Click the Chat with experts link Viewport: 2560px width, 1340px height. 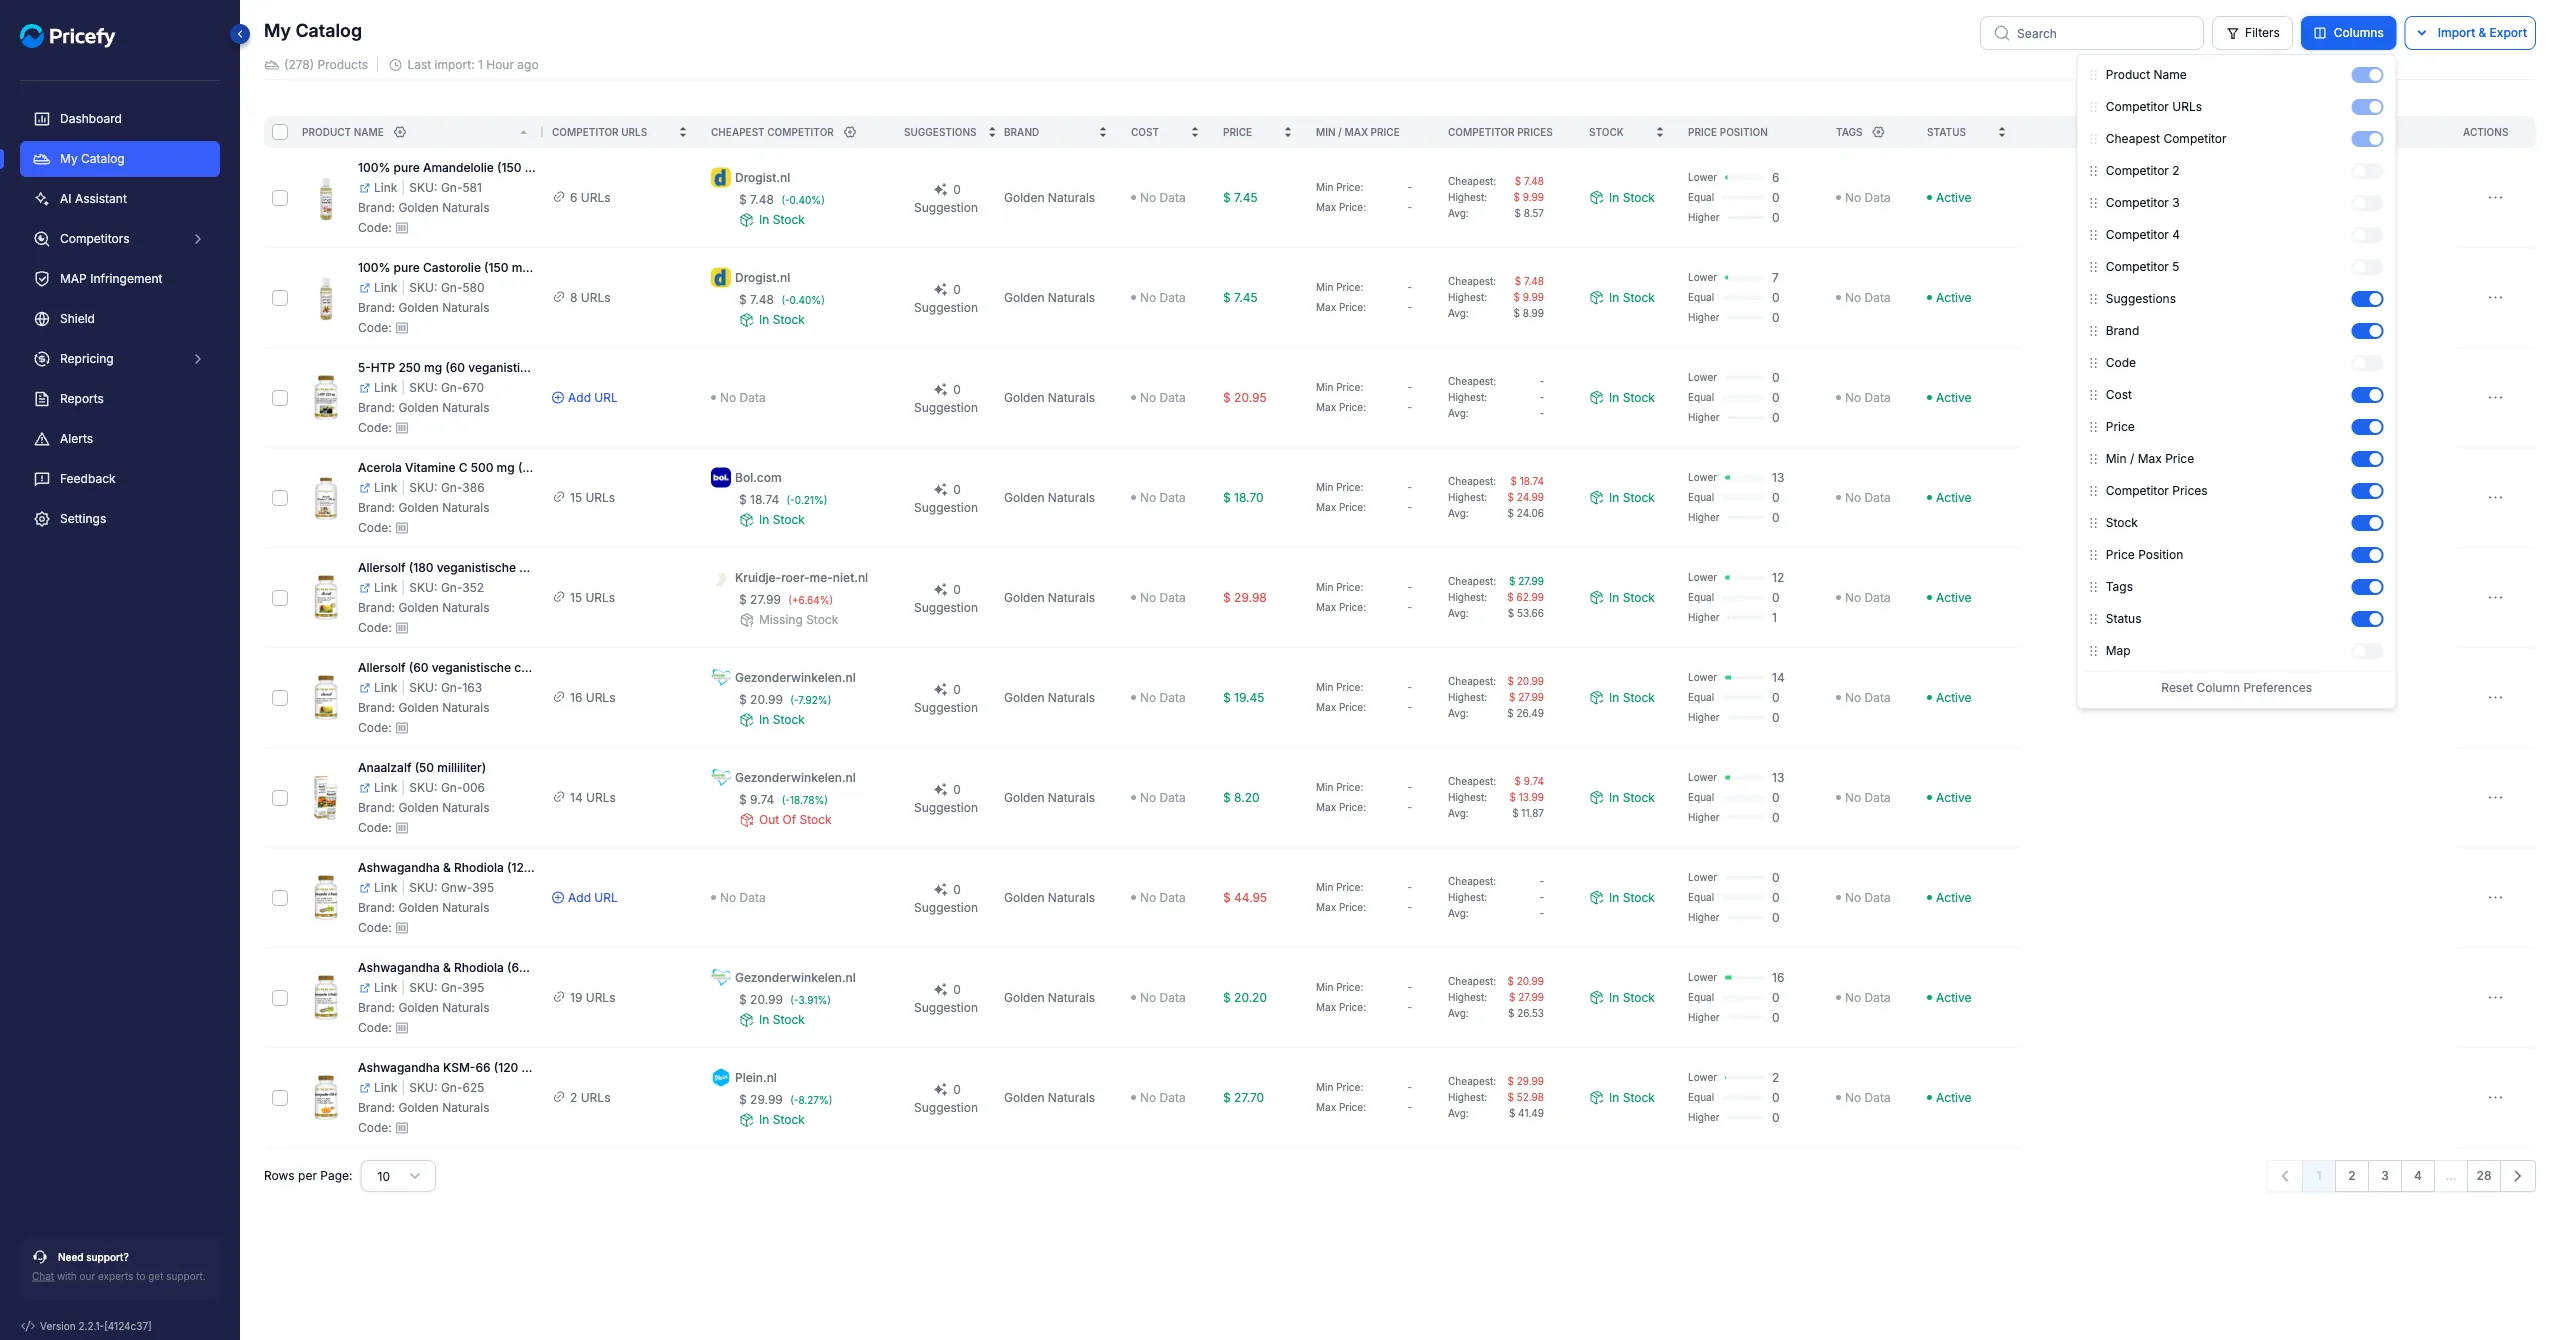point(43,1277)
